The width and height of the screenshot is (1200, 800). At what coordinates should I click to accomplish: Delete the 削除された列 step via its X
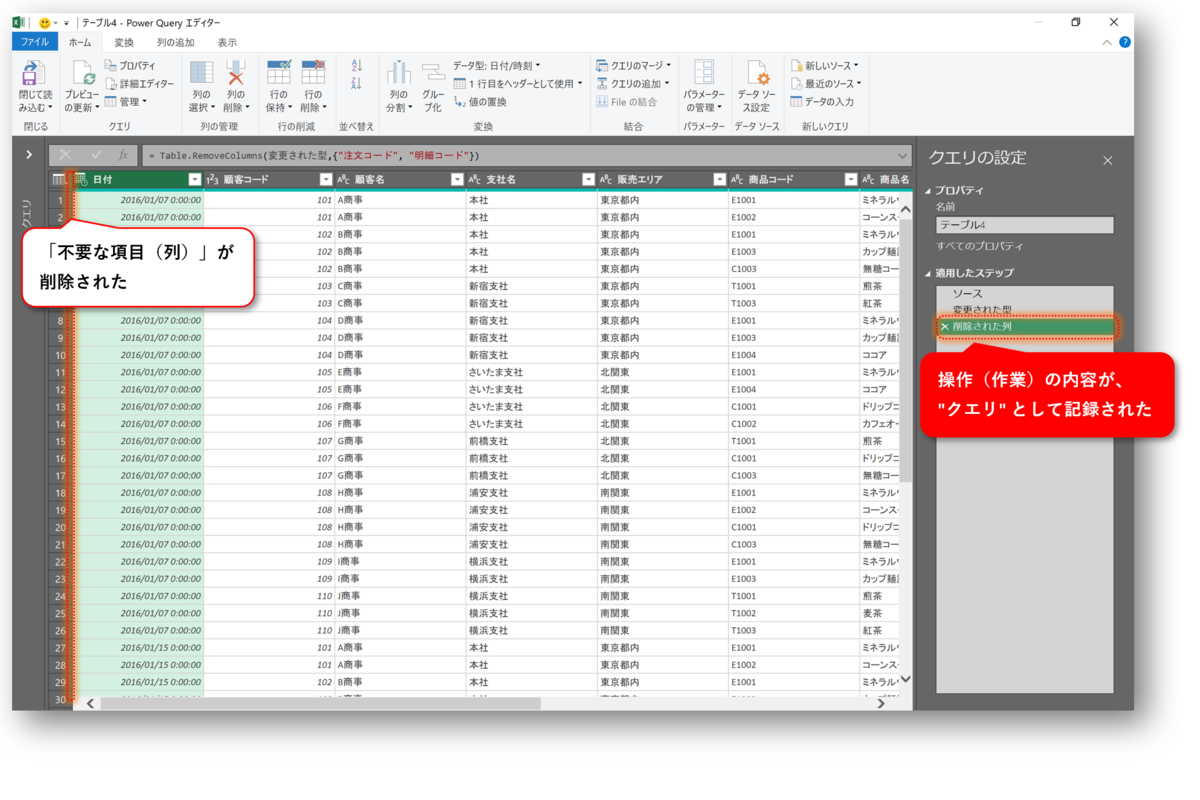[x=944, y=327]
